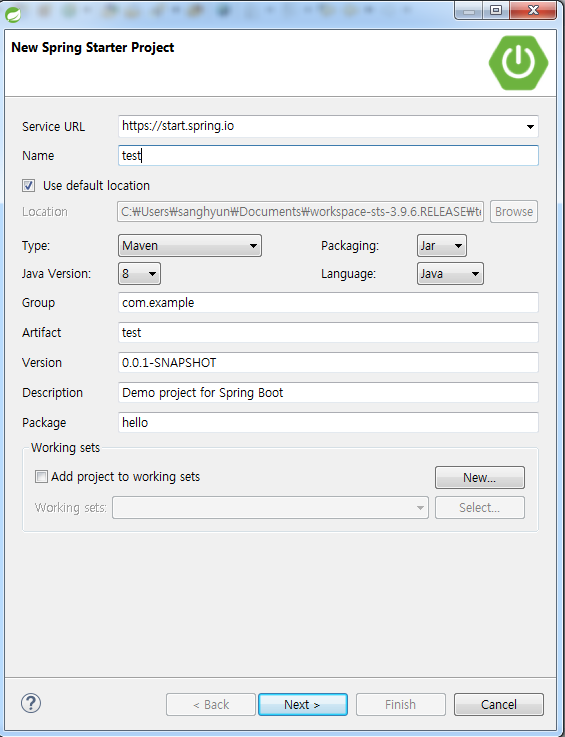Viewport: 565px width, 737px height.
Task: Click the Service URL text https://start.spring.io
Action: point(178,126)
